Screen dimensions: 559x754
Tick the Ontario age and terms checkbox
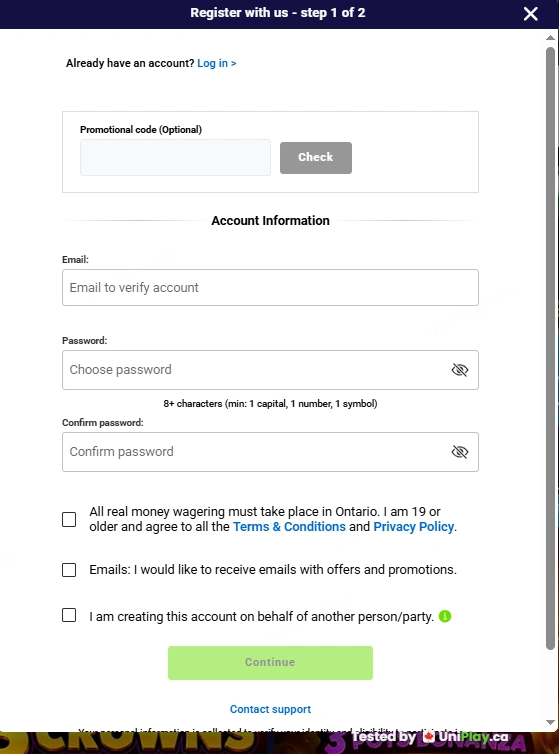[69, 519]
